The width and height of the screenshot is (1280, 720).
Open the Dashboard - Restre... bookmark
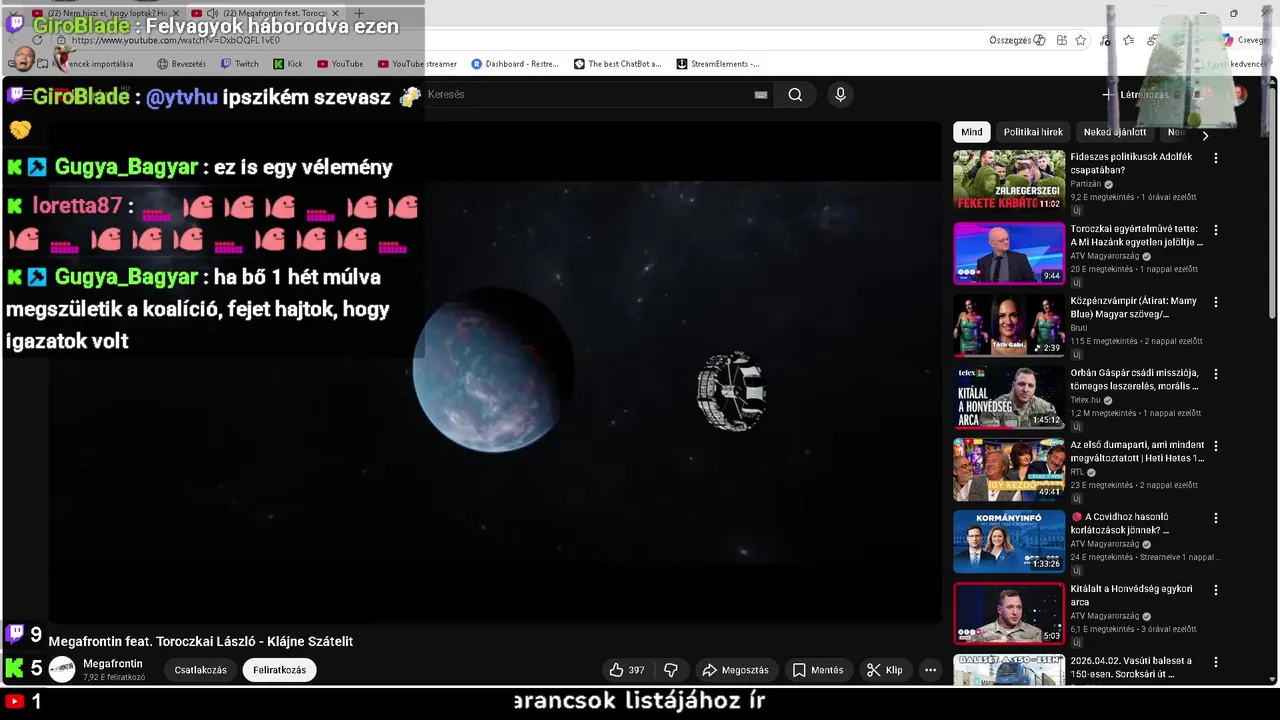514,64
